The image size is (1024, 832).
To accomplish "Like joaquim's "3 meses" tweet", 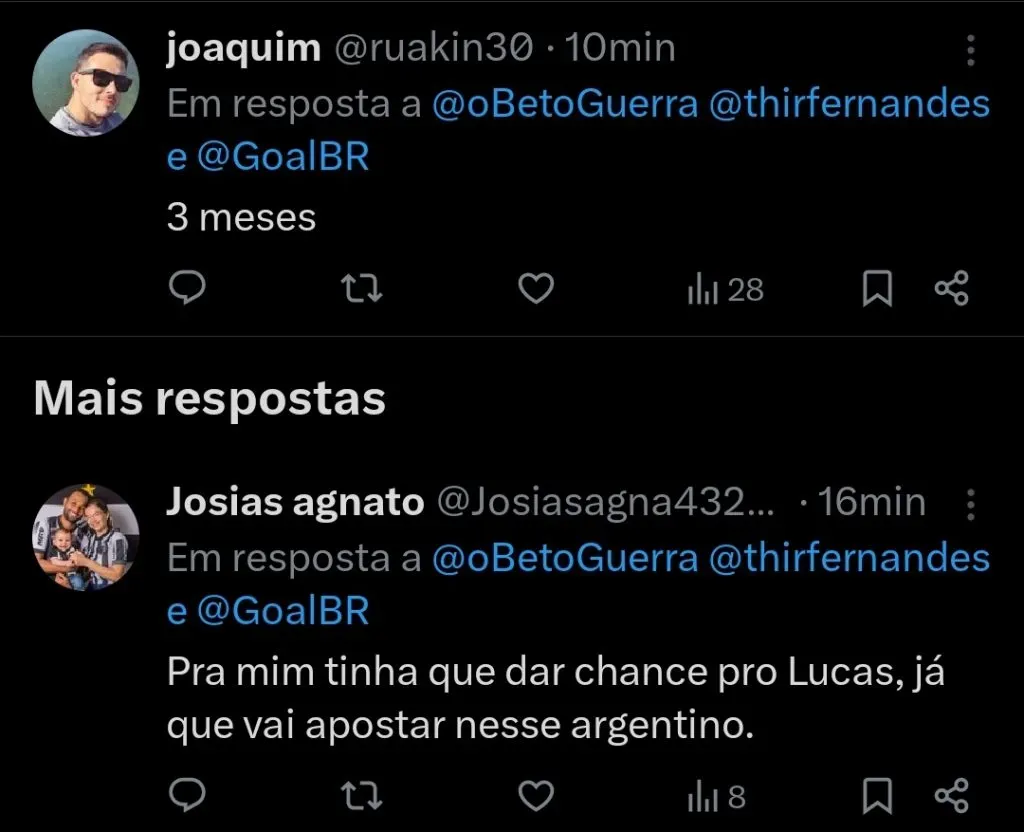I will pyautogui.click(x=537, y=289).
